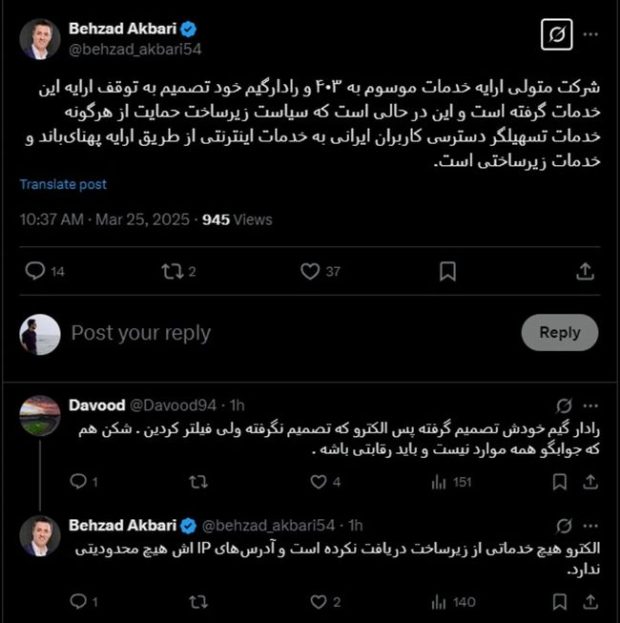Open replies on the main post
This screenshot has width=620, height=623.
[x=34, y=271]
